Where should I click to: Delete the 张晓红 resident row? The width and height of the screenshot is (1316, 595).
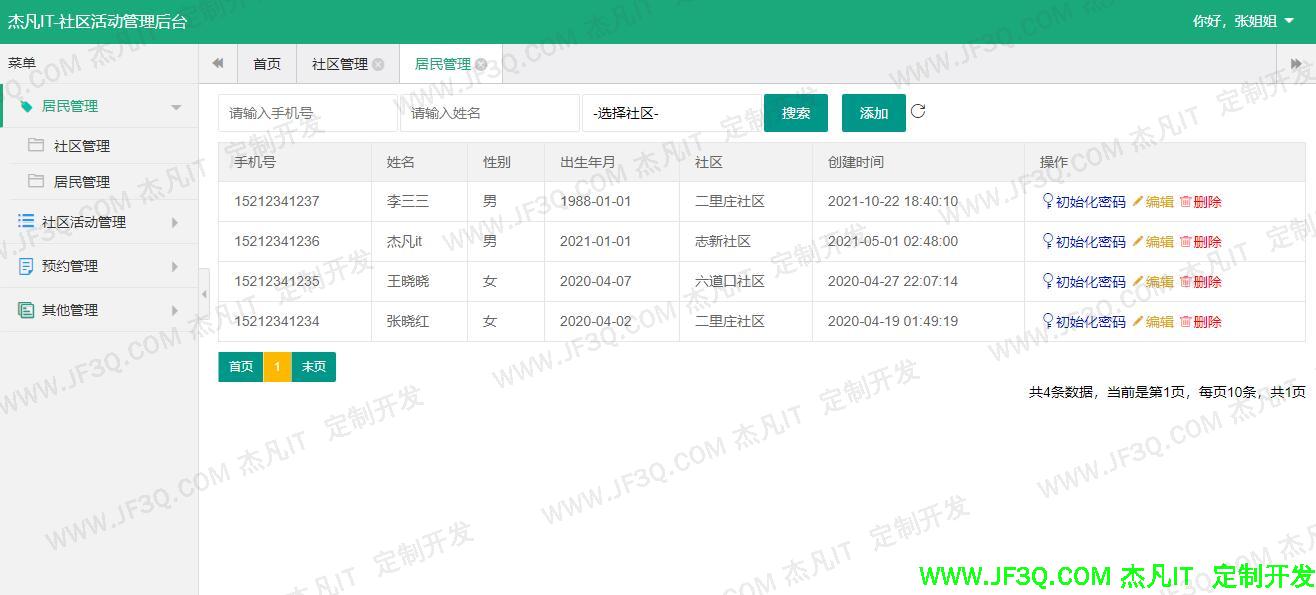tap(1200, 322)
